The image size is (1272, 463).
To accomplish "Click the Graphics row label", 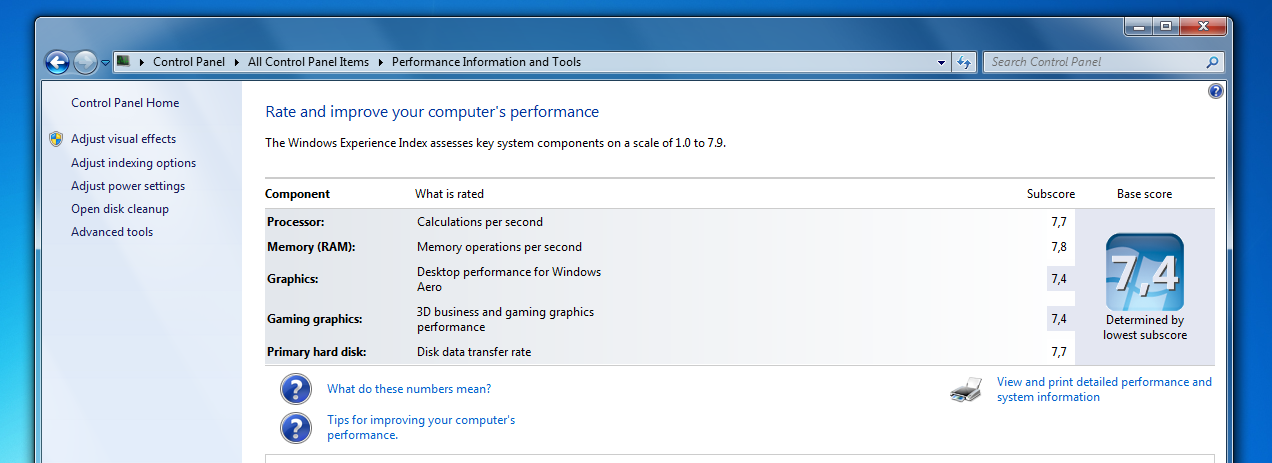I will click(x=293, y=279).
